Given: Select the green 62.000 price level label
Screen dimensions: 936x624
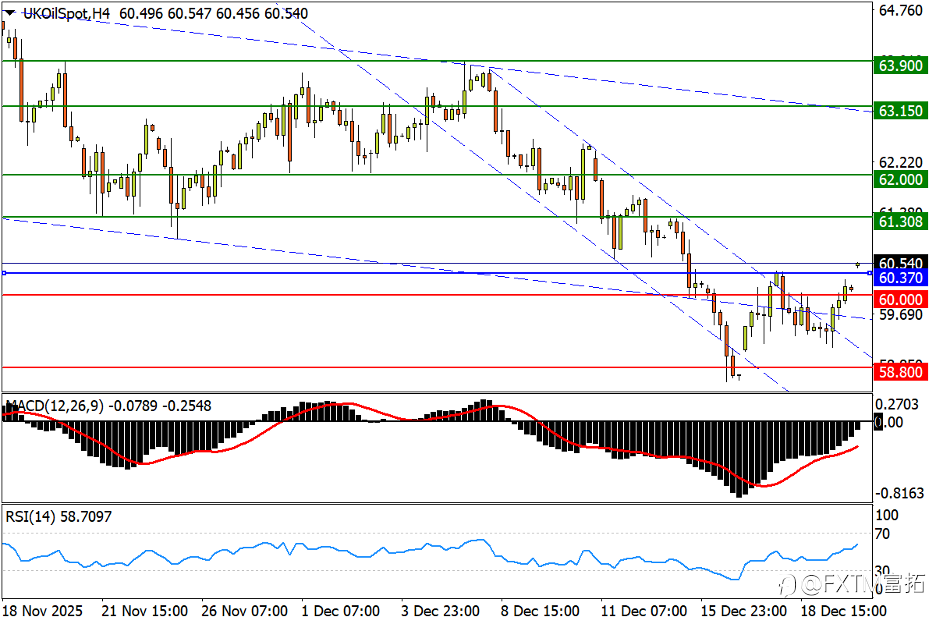Looking at the screenshot, I should [901, 179].
